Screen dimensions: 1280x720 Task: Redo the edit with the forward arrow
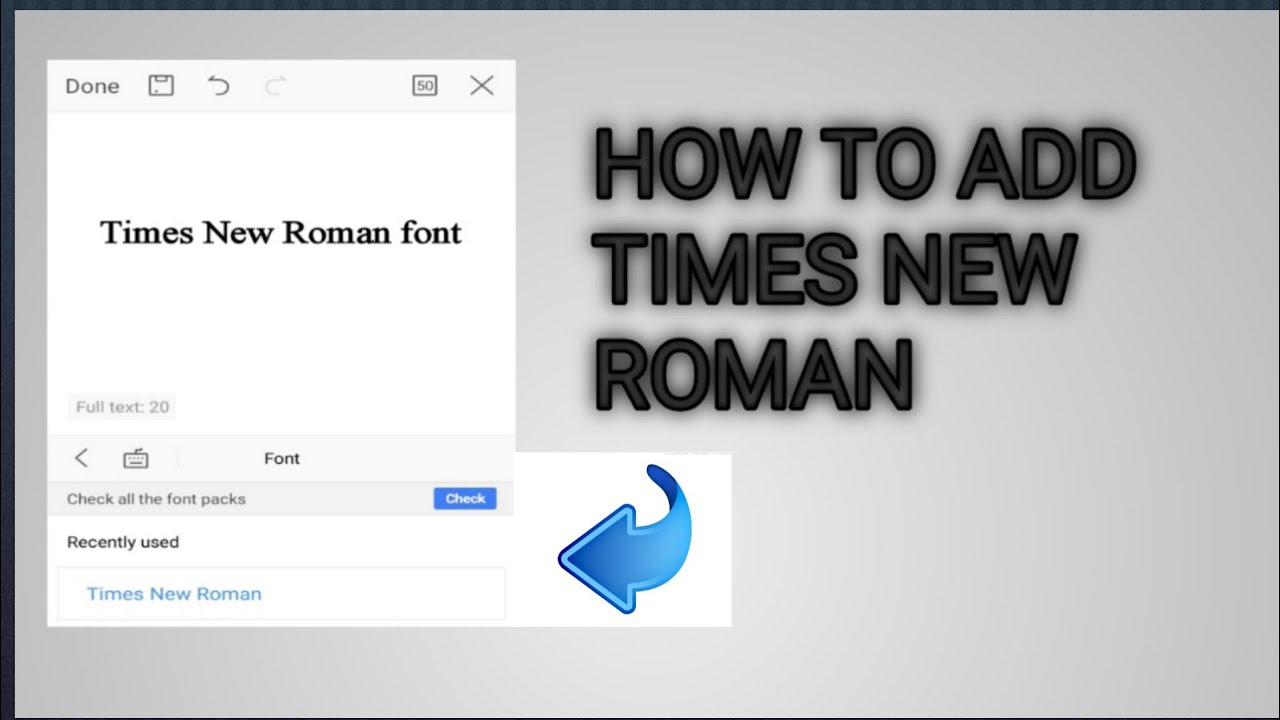(x=276, y=86)
